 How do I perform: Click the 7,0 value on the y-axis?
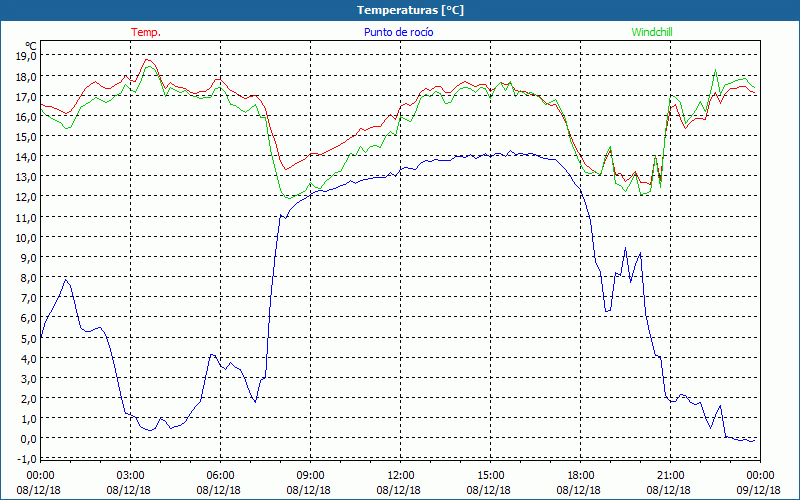pyautogui.click(x=29, y=297)
